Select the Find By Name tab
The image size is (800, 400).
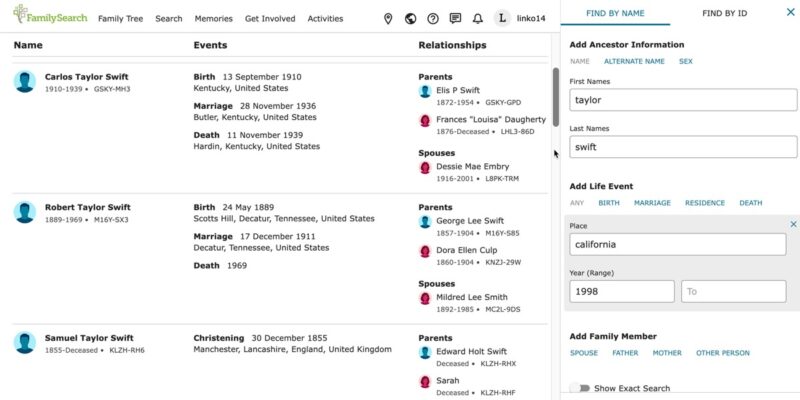pyautogui.click(x=615, y=12)
